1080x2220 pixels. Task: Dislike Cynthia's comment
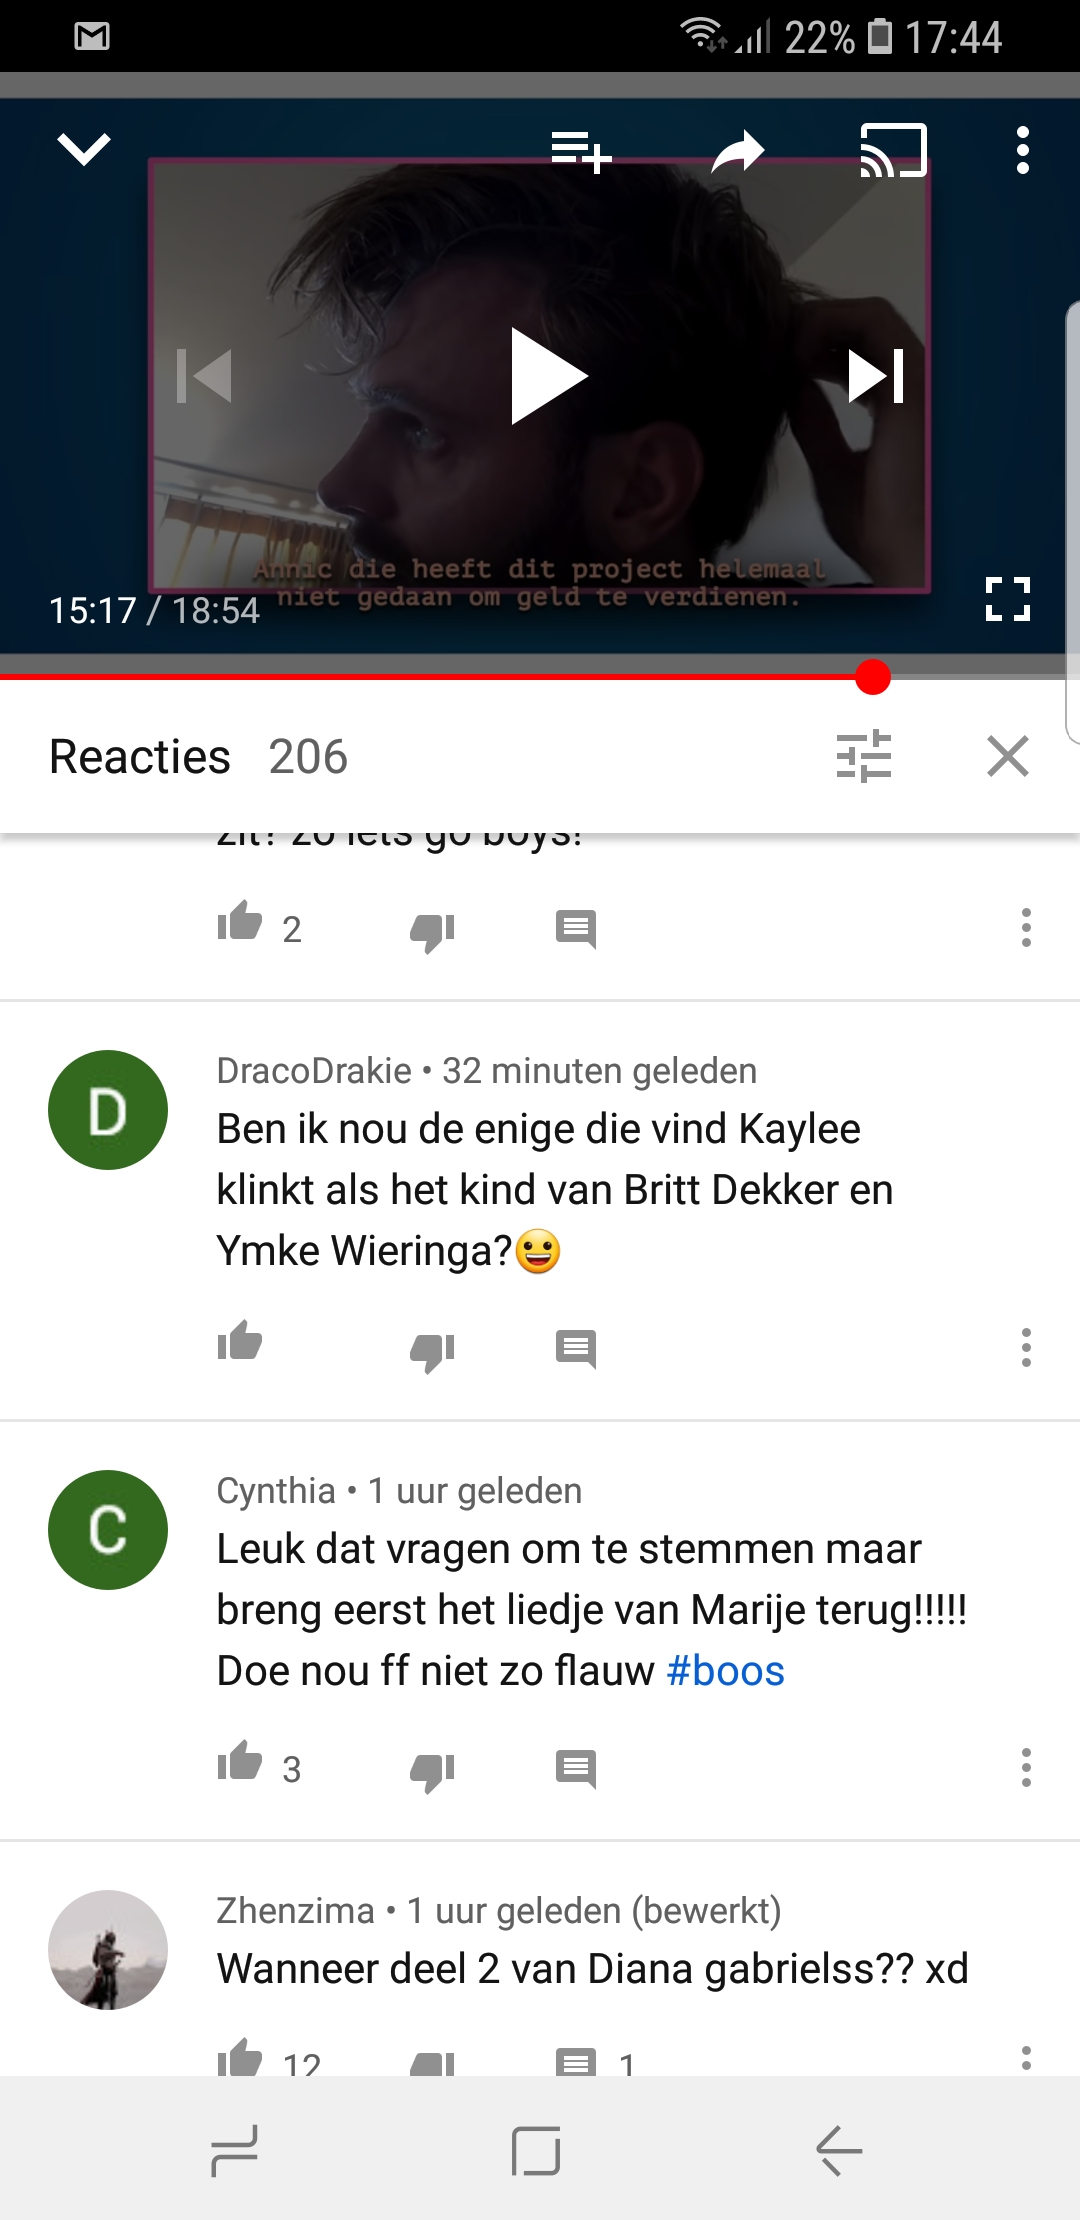tap(432, 1772)
